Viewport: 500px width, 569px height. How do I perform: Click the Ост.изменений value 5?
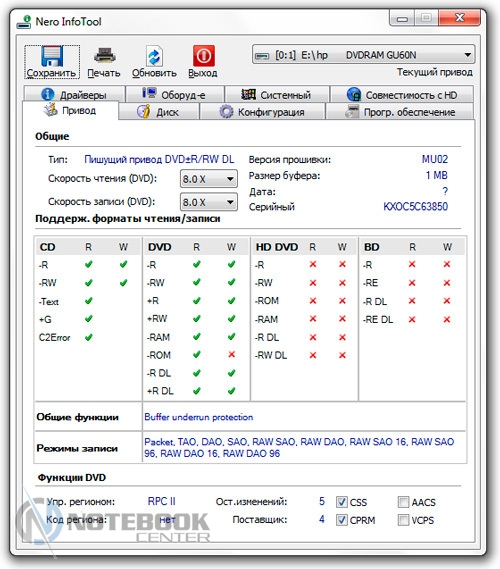pos(322,502)
